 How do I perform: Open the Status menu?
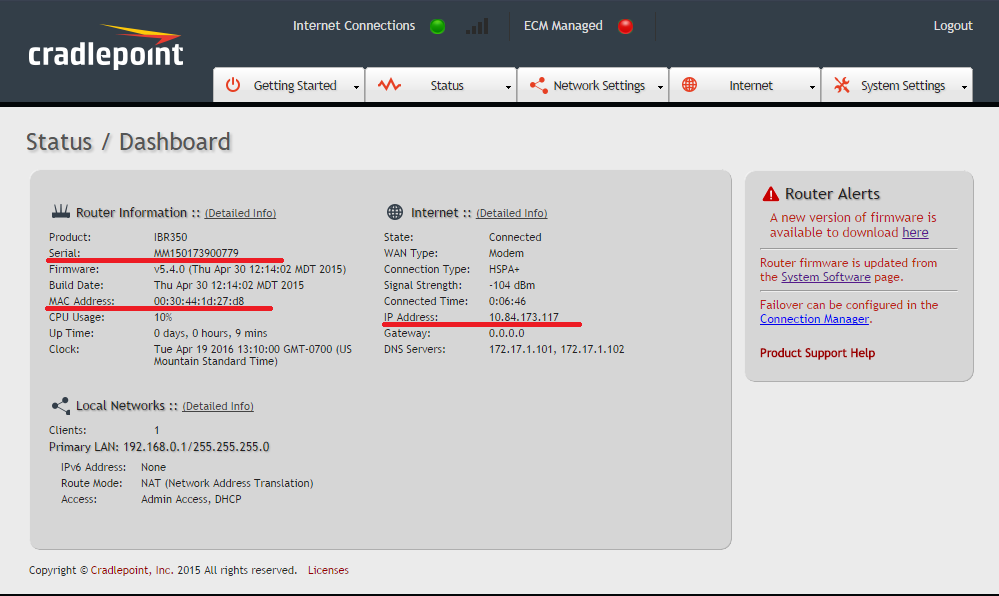441,85
